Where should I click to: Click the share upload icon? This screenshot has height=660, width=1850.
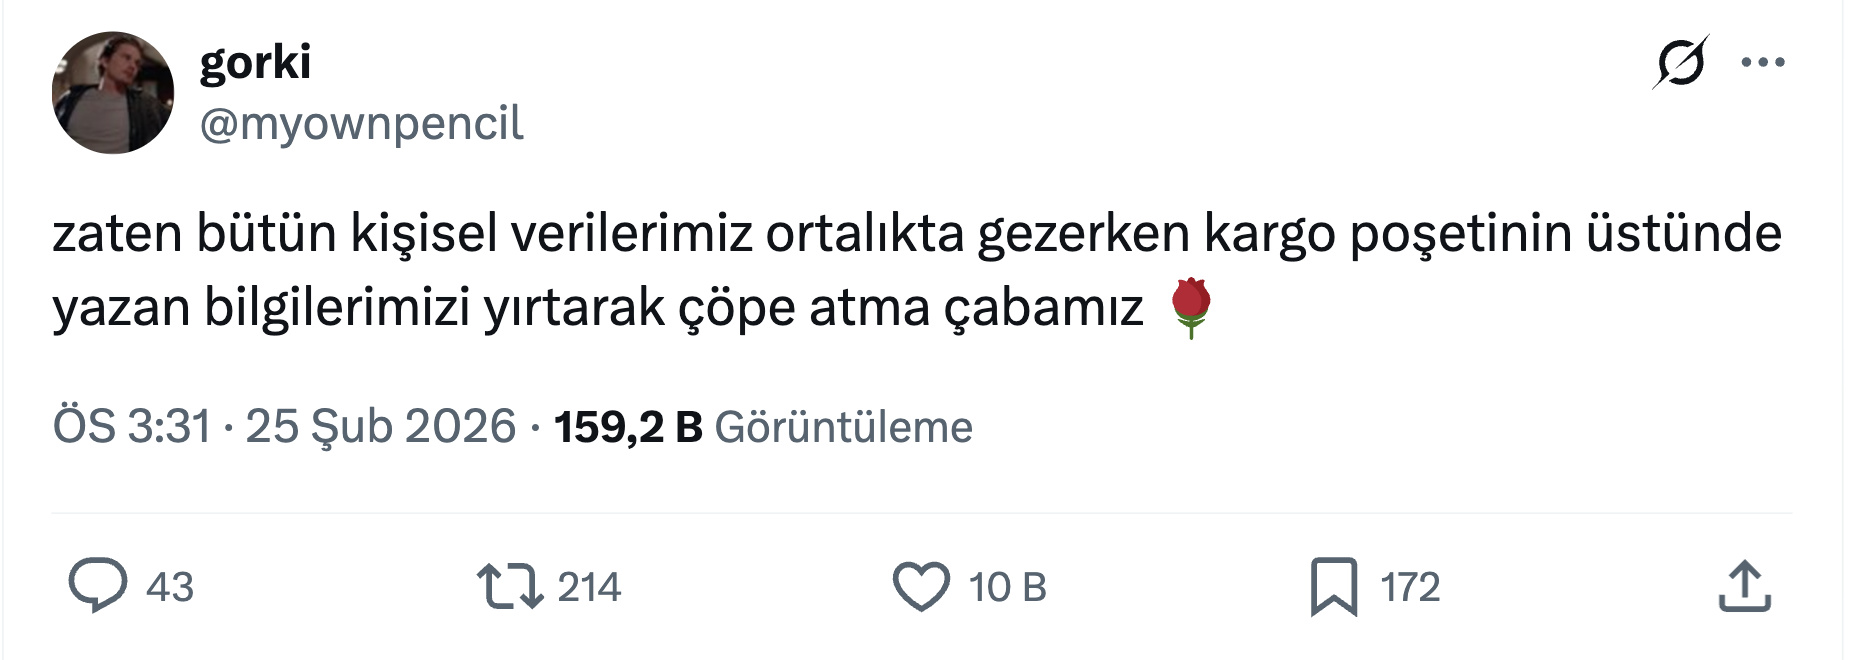[1744, 586]
